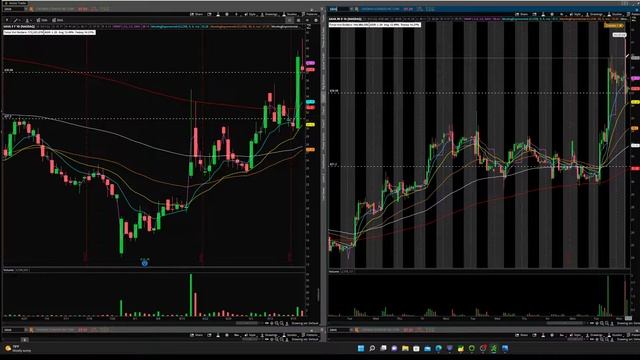The height and width of the screenshot is (360, 640).
Task: Open Drawings menu on right chart
Action: coord(595,14)
